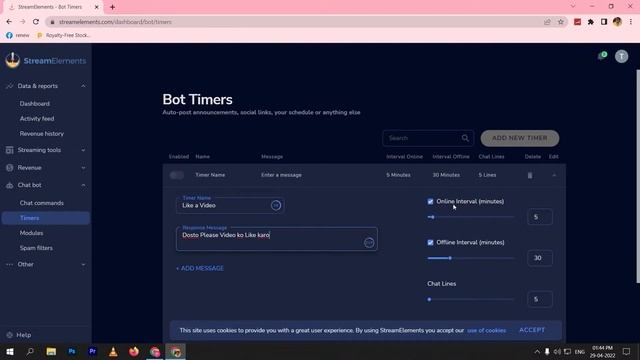640x360 pixels.
Task: Click + ADD MESSAGE link
Action: [200, 268]
